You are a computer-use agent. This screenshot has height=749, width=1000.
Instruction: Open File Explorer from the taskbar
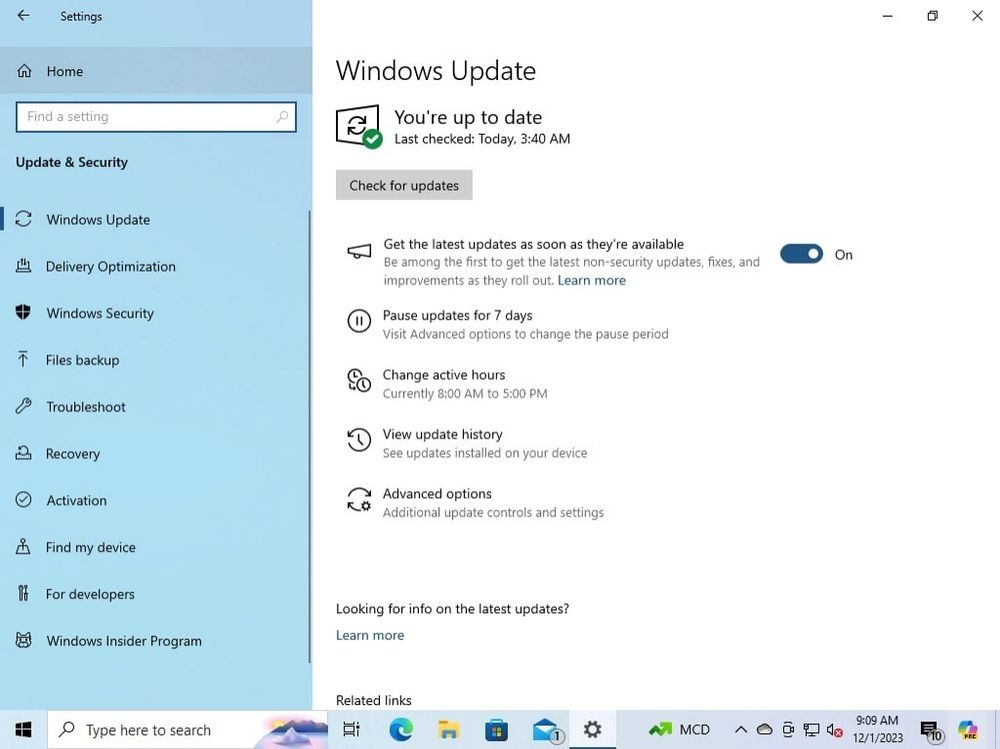[448, 729]
